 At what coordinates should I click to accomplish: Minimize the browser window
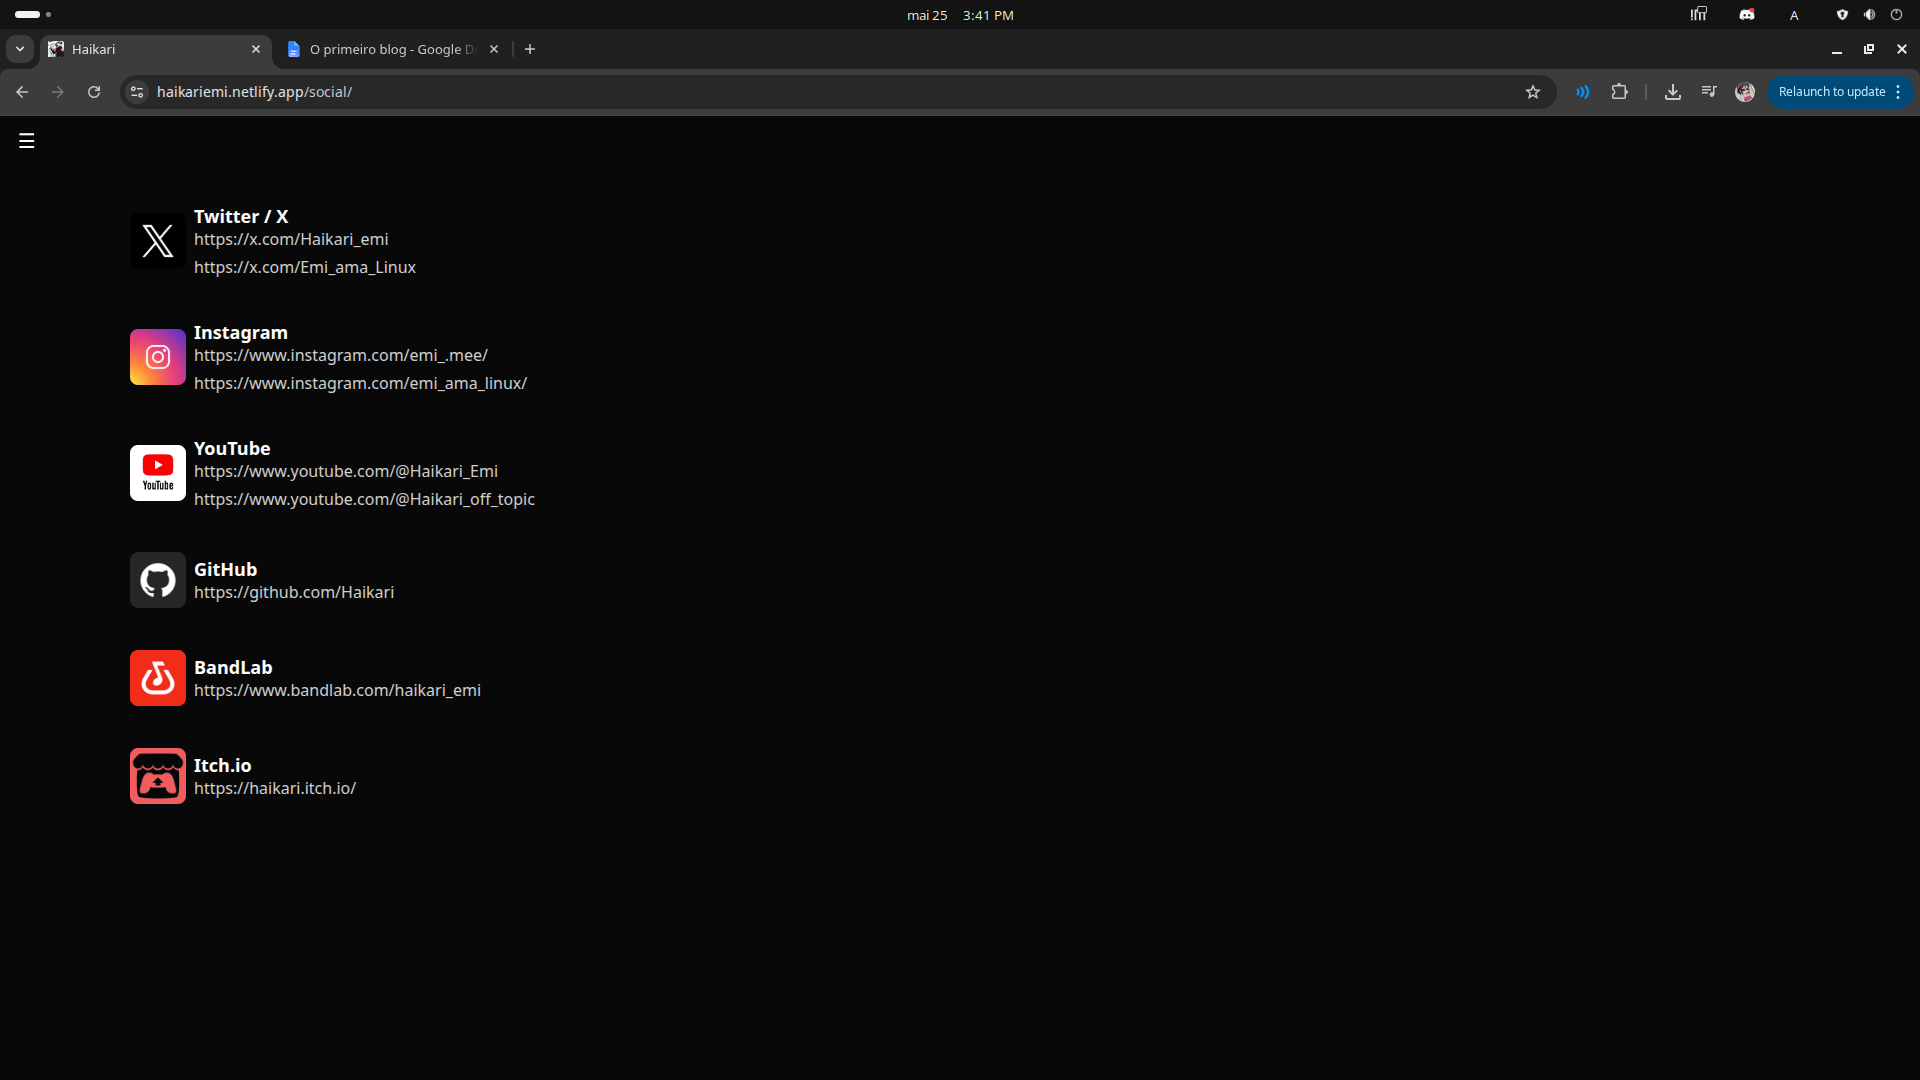(1837, 49)
